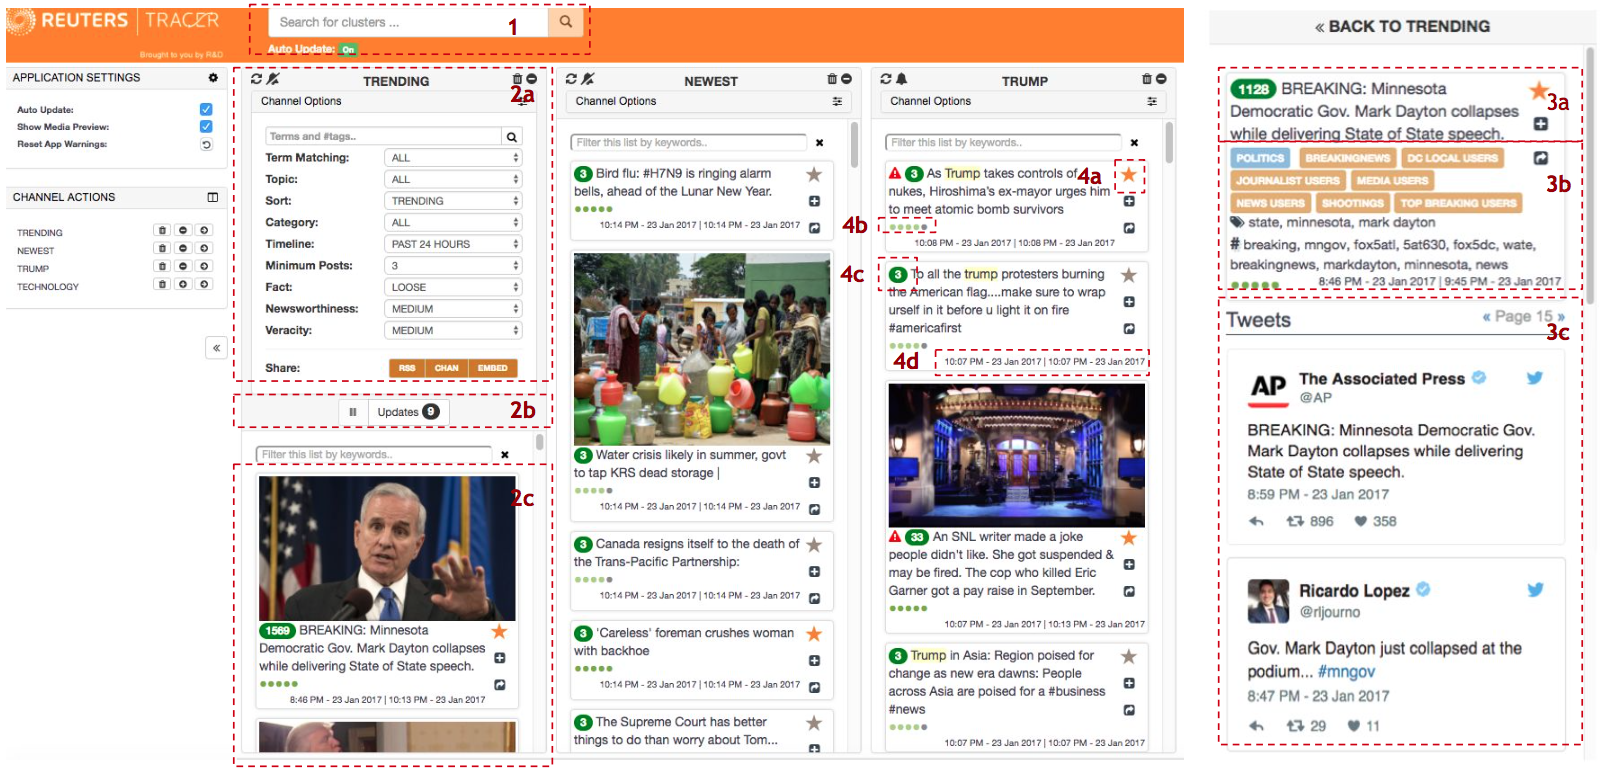The height and width of the screenshot is (779, 1602).
Task: Click the search magnifier button beside 'Search for clusters'
Action: [x=566, y=21]
